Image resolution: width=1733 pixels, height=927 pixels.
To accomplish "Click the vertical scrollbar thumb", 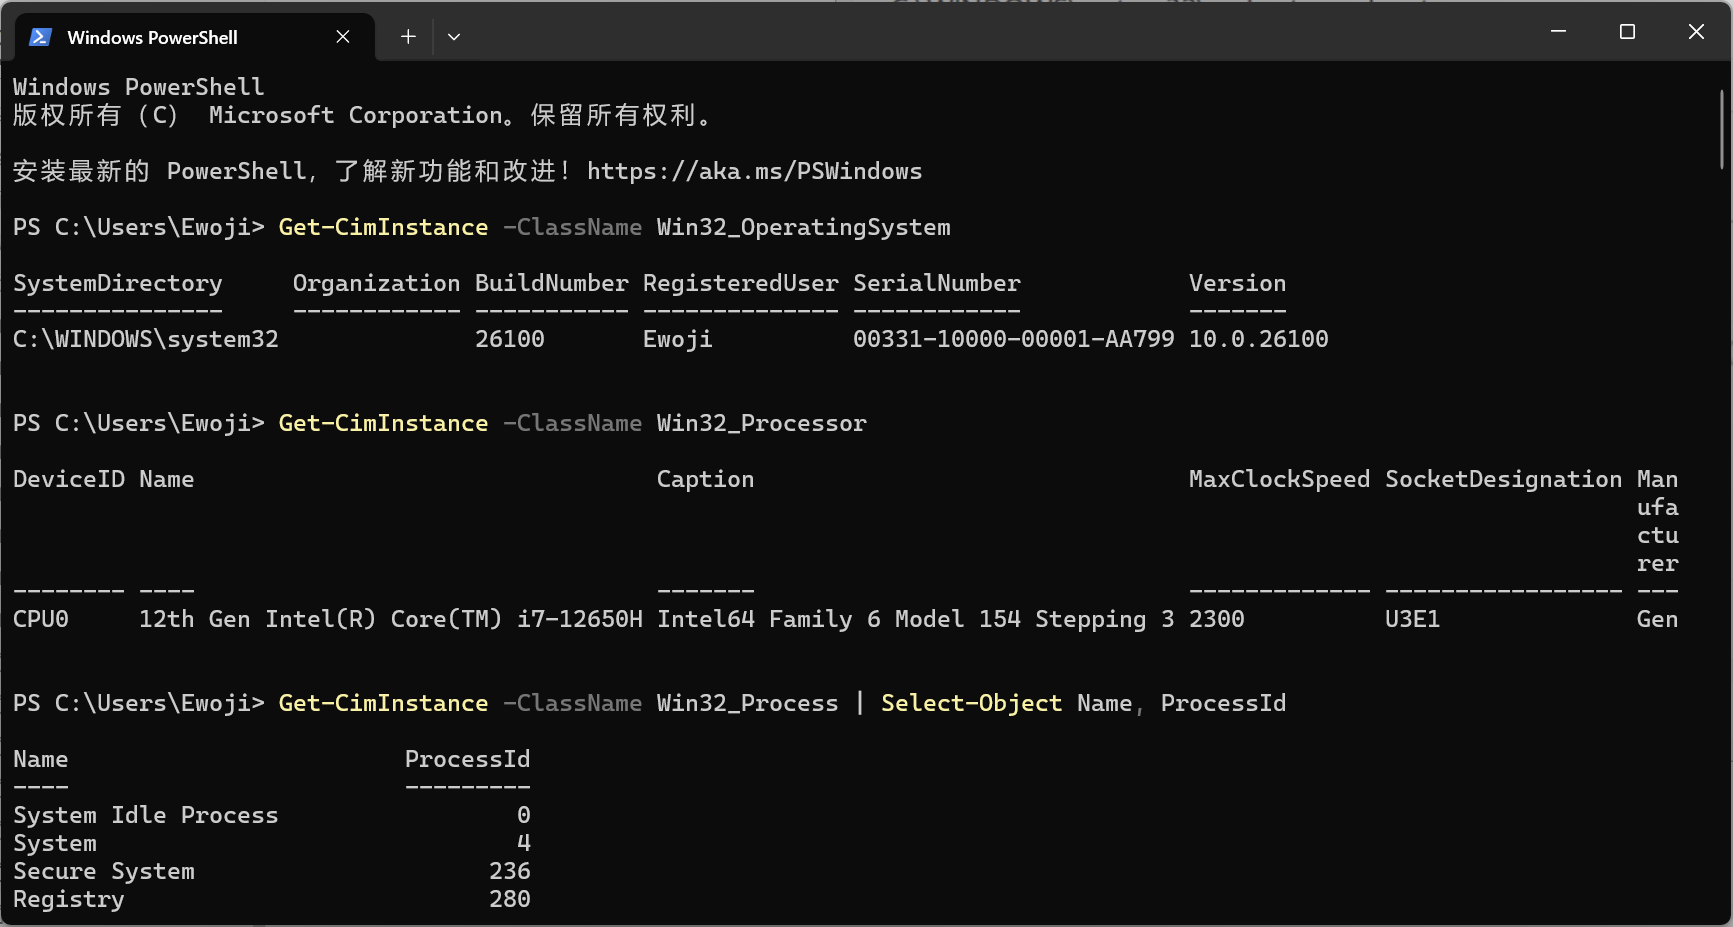I will pos(1722,129).
